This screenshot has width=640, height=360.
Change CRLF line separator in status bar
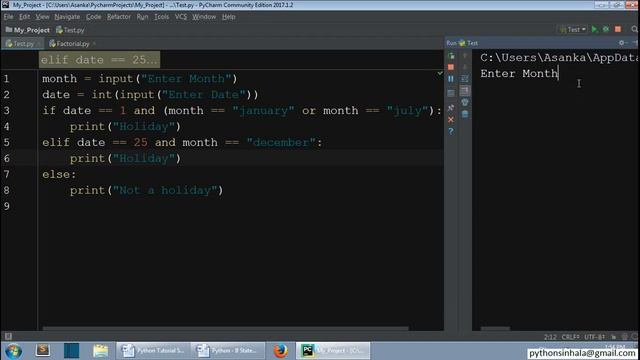point(571,337)
